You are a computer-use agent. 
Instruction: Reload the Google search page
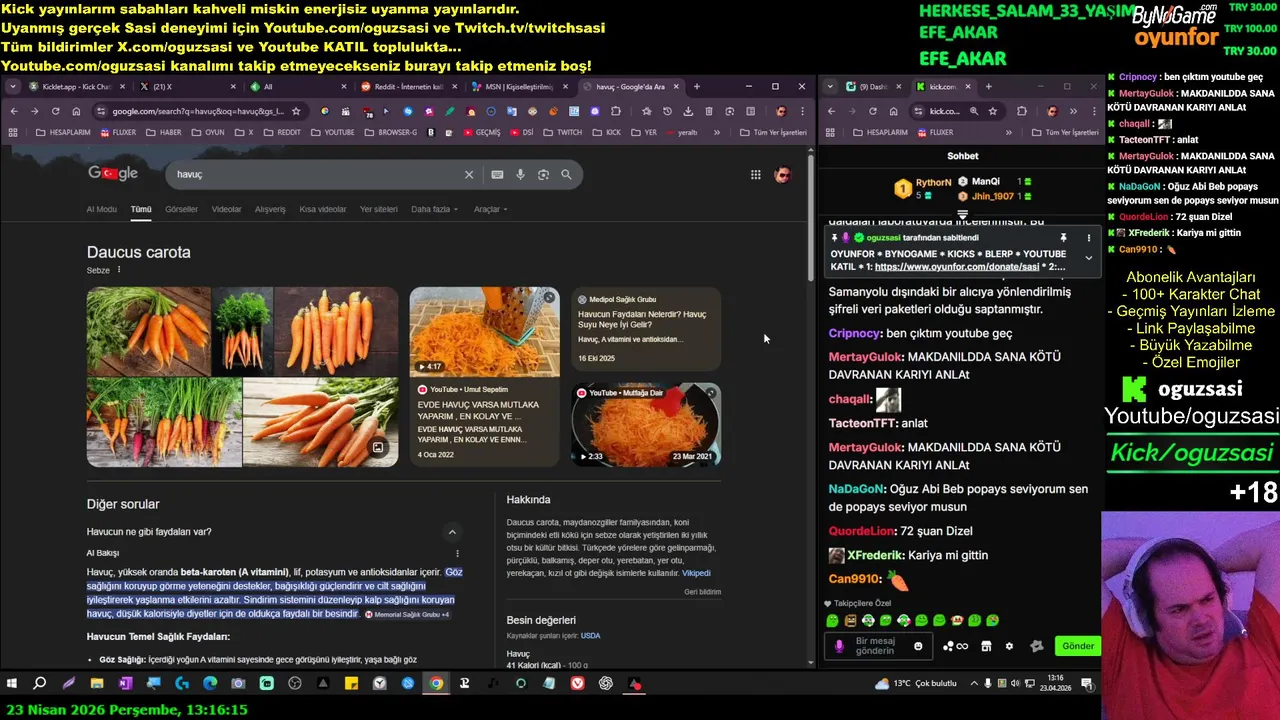point(55,111)
